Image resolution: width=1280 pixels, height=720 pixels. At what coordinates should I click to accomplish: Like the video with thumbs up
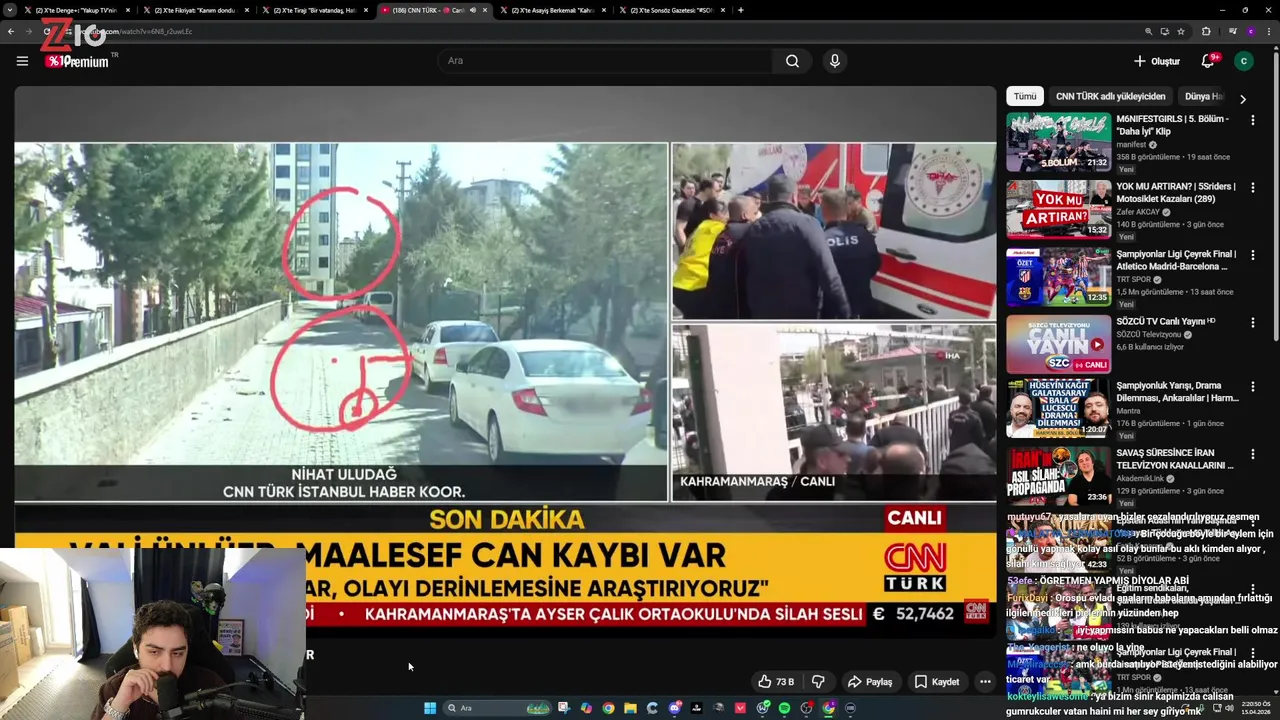point(776,682)
